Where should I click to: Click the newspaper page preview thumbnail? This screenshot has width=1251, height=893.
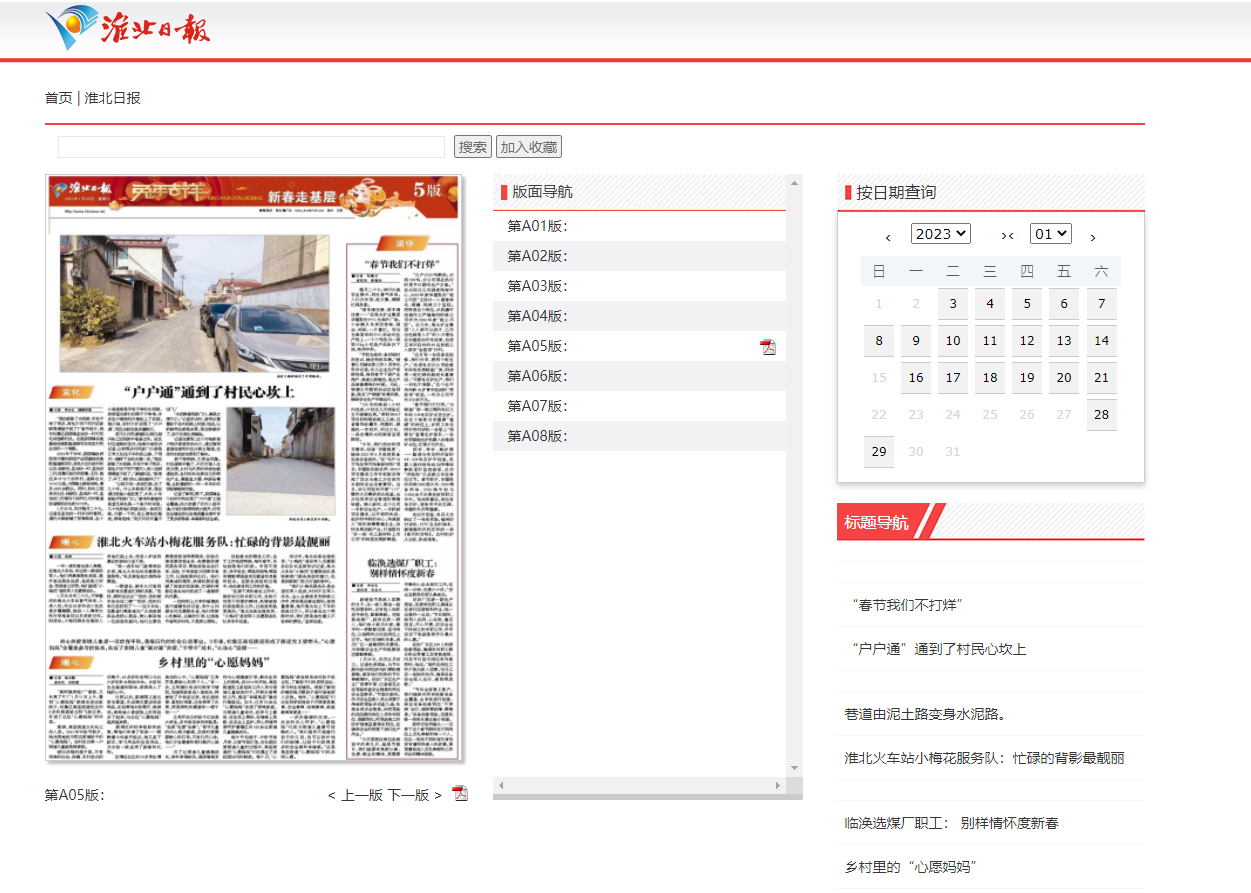pos(254,469)
